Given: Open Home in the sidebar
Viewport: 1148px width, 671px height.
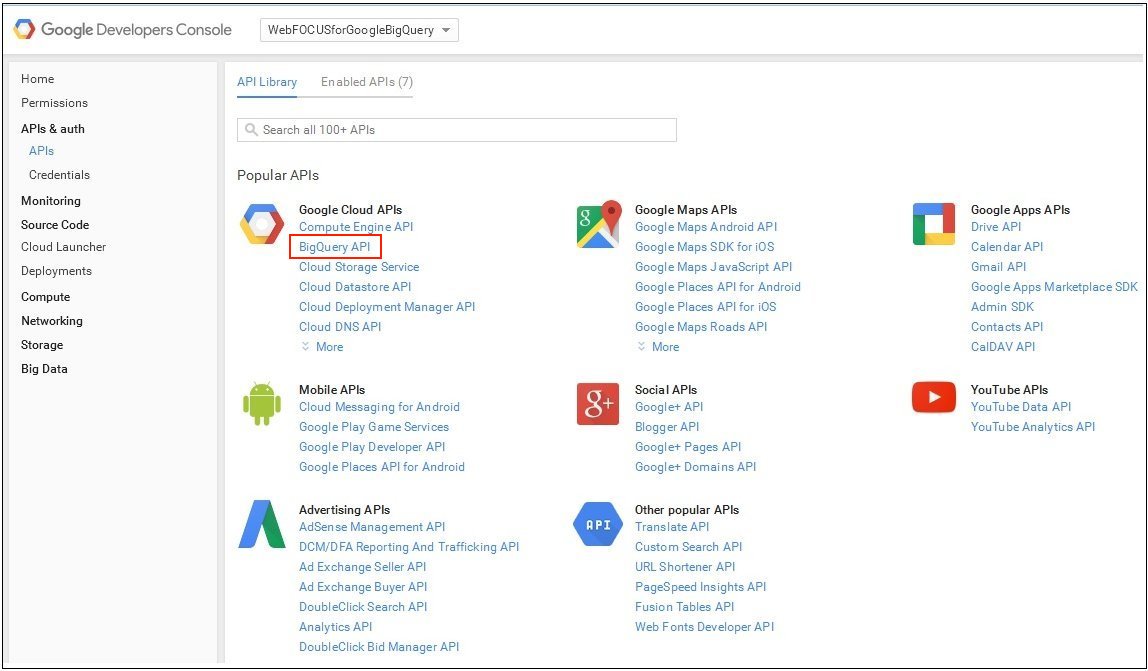Looking at the screenshot, I should click(x=37, y=79).
